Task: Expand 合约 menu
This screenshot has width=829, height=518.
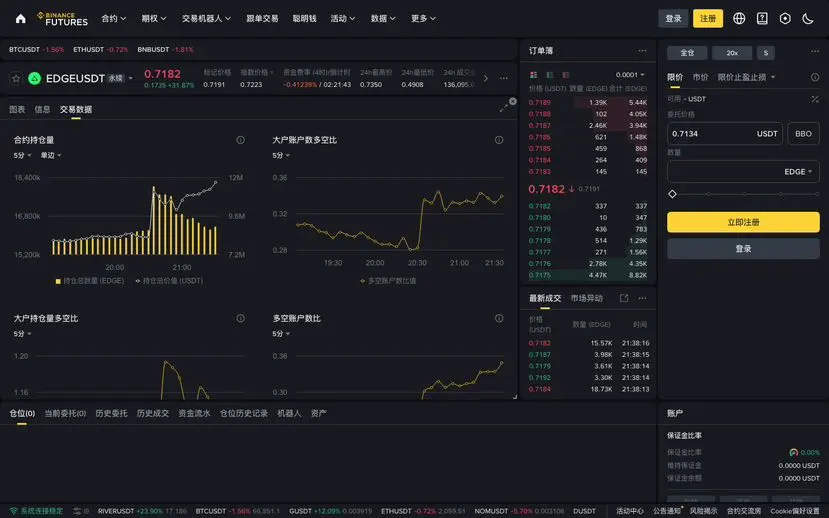Action: 114,18
